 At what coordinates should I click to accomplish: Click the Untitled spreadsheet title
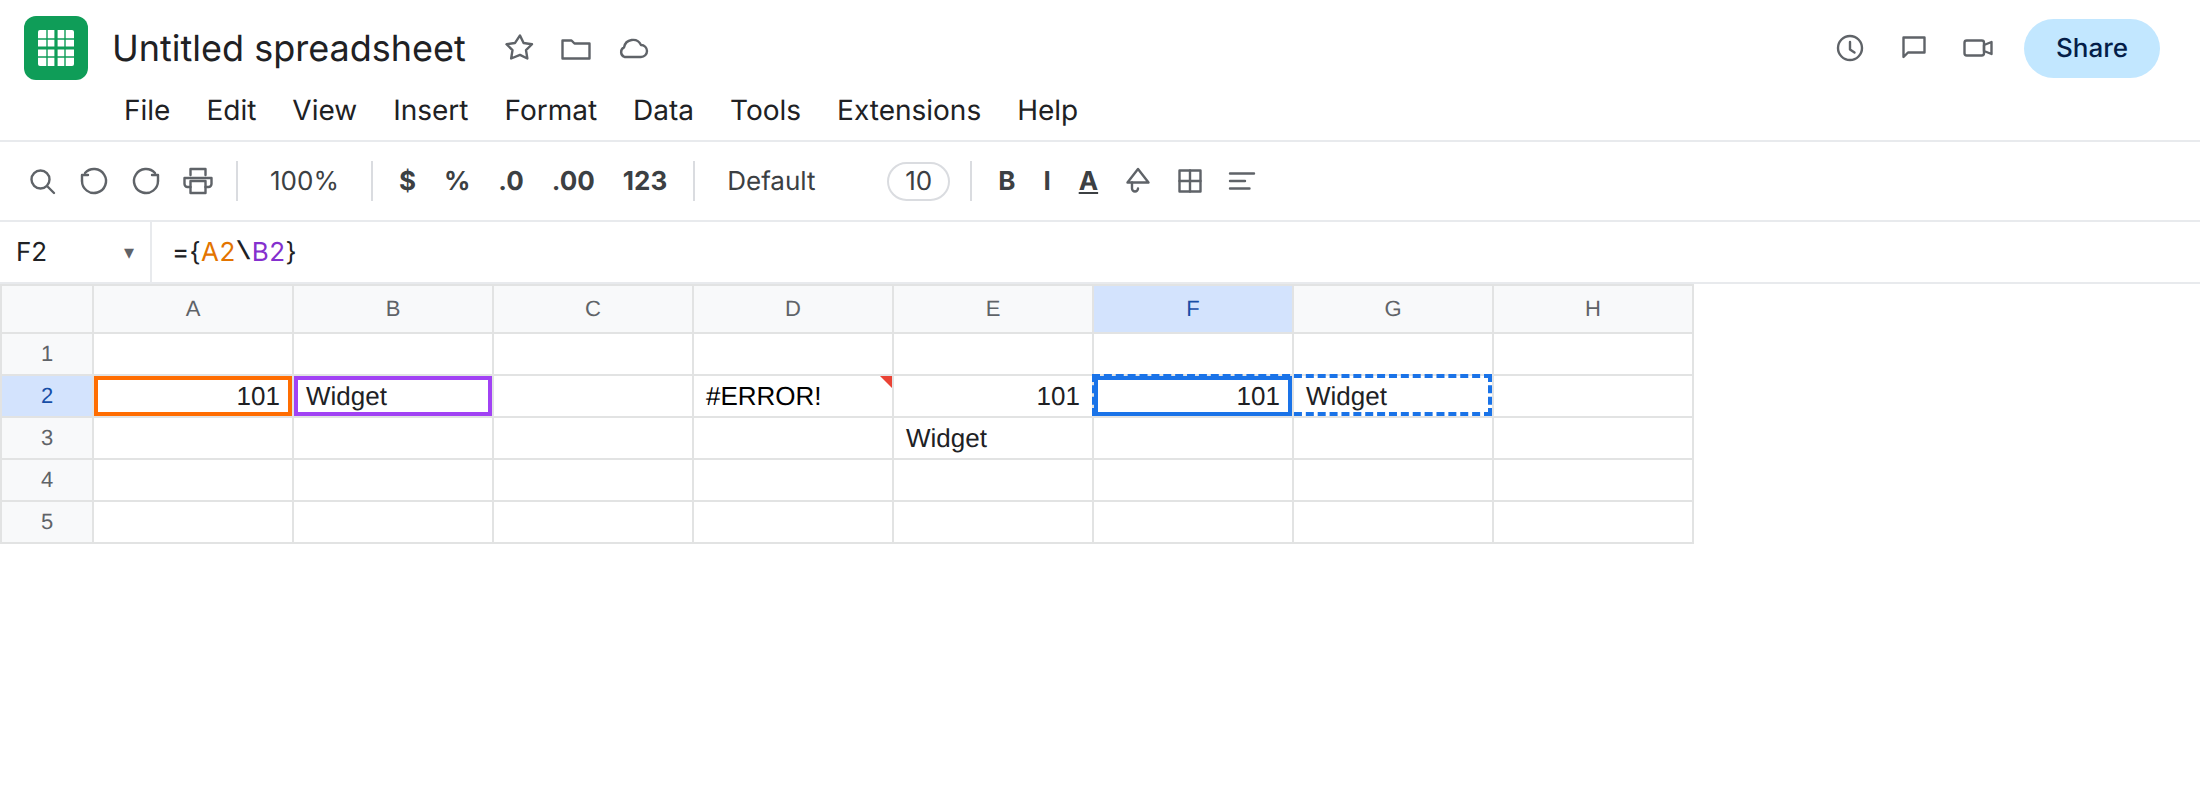coord(289,48)
